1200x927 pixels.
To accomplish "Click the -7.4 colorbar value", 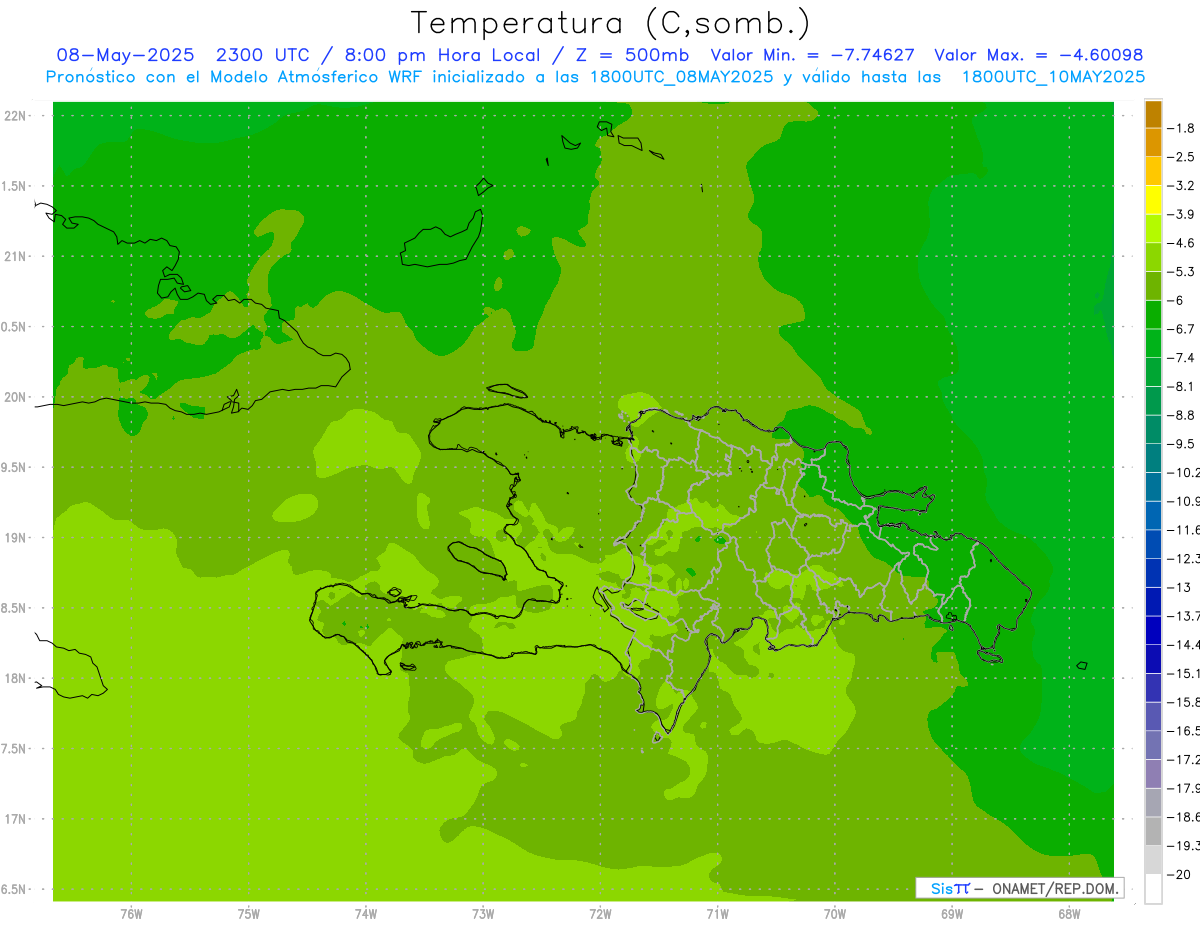I will point(1182,357).
